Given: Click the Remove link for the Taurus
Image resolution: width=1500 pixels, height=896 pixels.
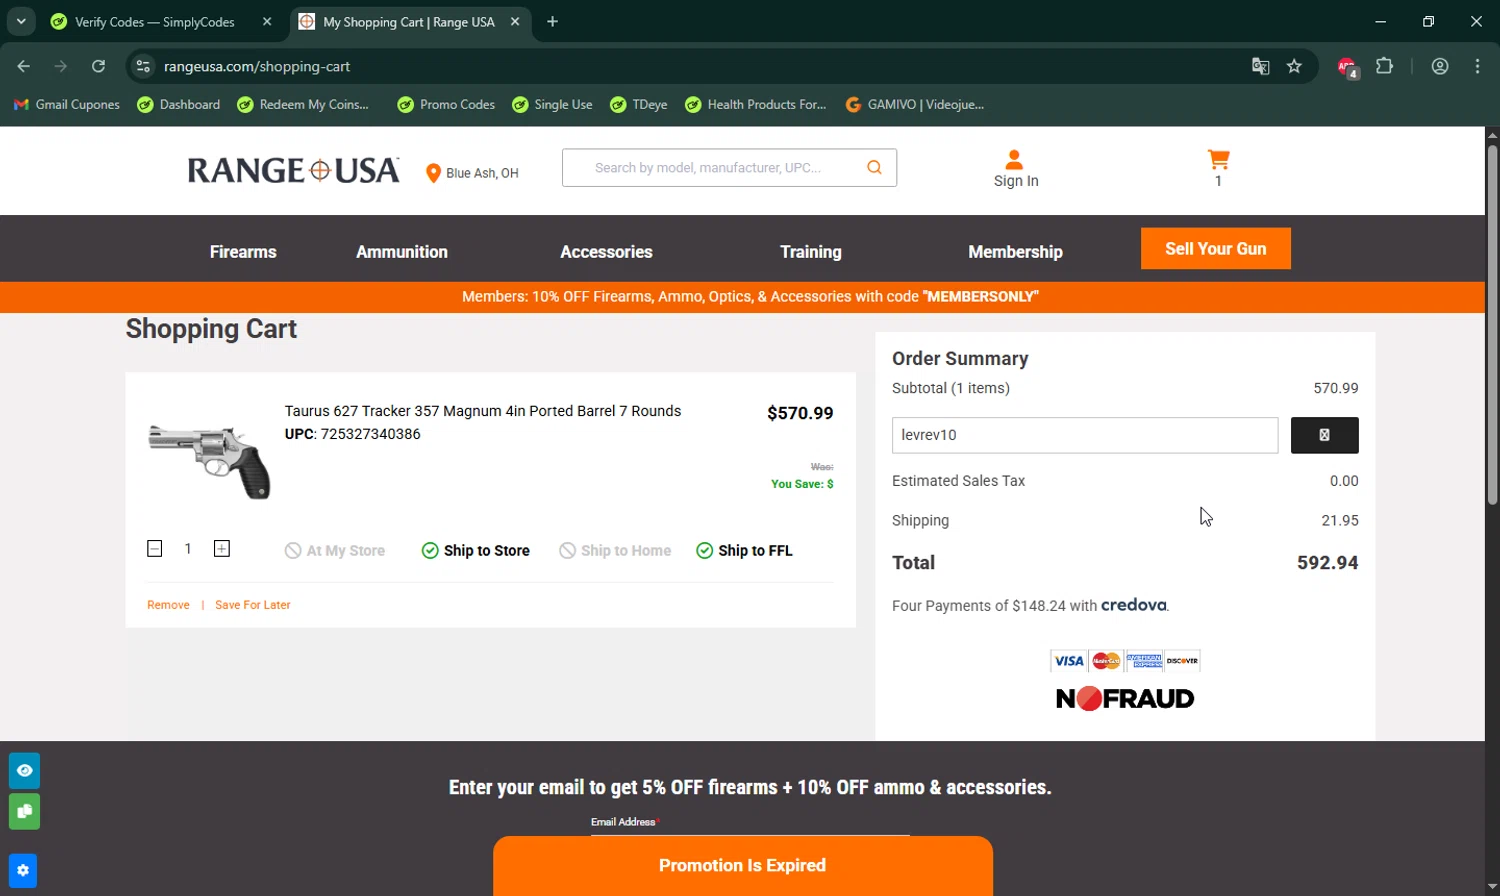Looking at the screenshot, I should (x=168, y=605).
